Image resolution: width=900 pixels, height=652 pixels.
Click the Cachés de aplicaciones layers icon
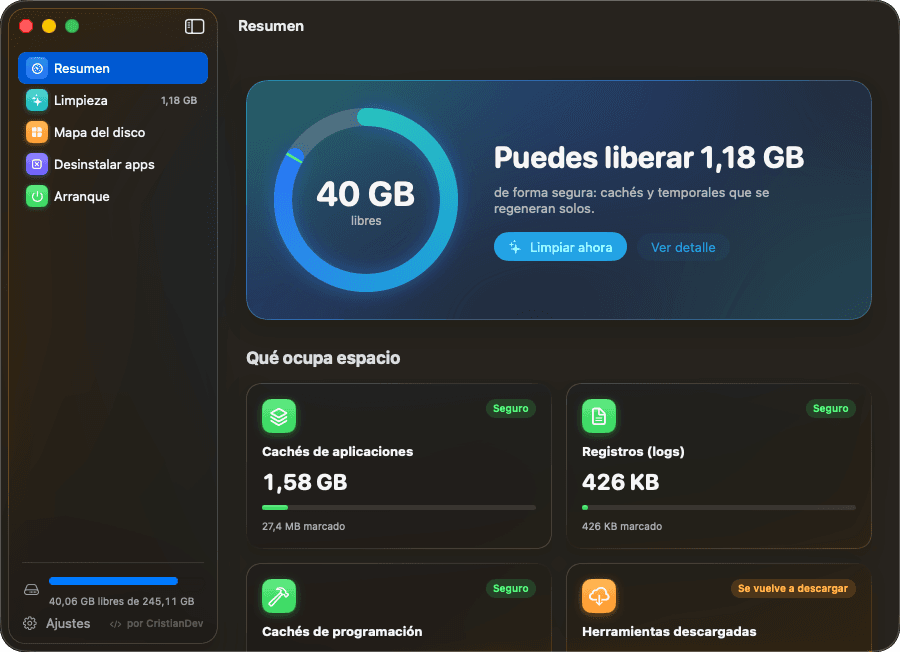tap(279, 416)
